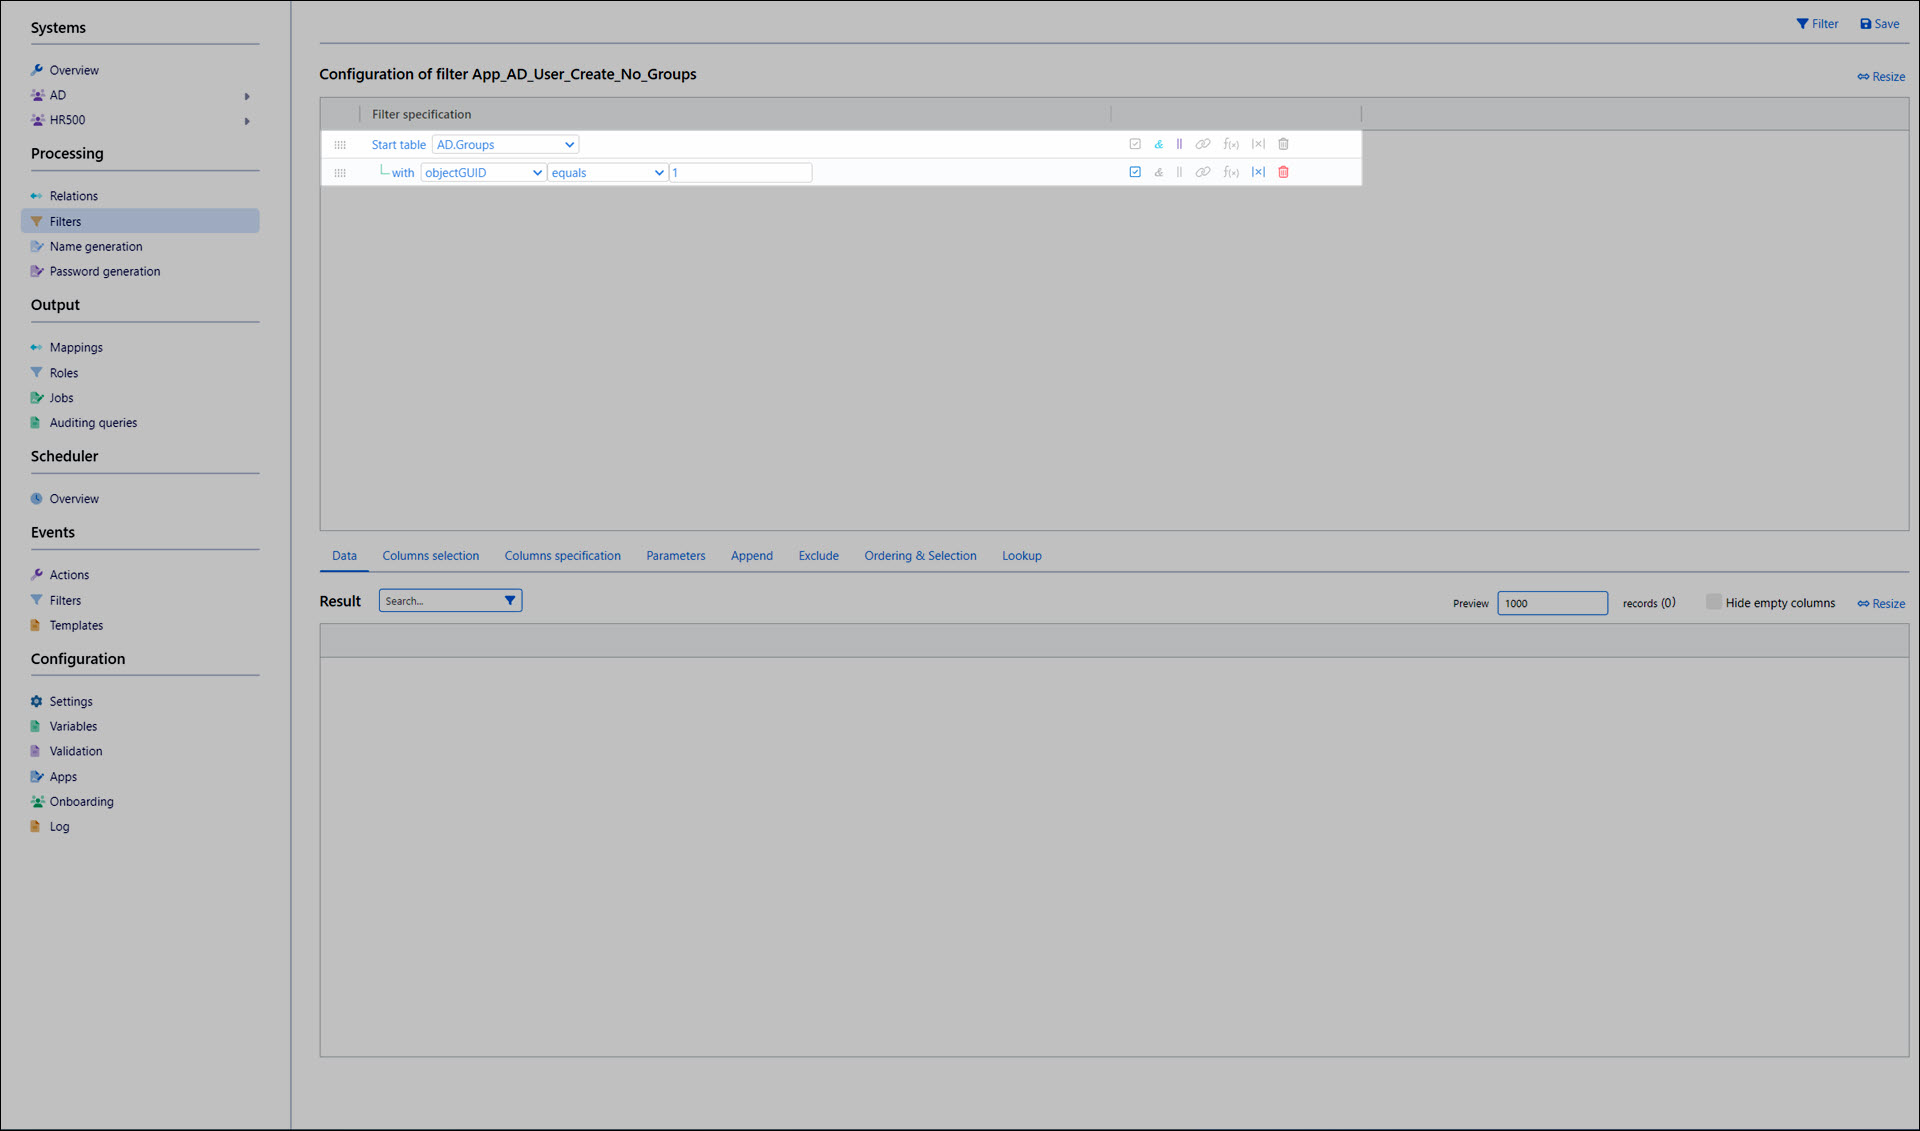Click the Preview records input field
Image resolution: width=1920 pixels, height=1131 pixels.
point(1551,603)
